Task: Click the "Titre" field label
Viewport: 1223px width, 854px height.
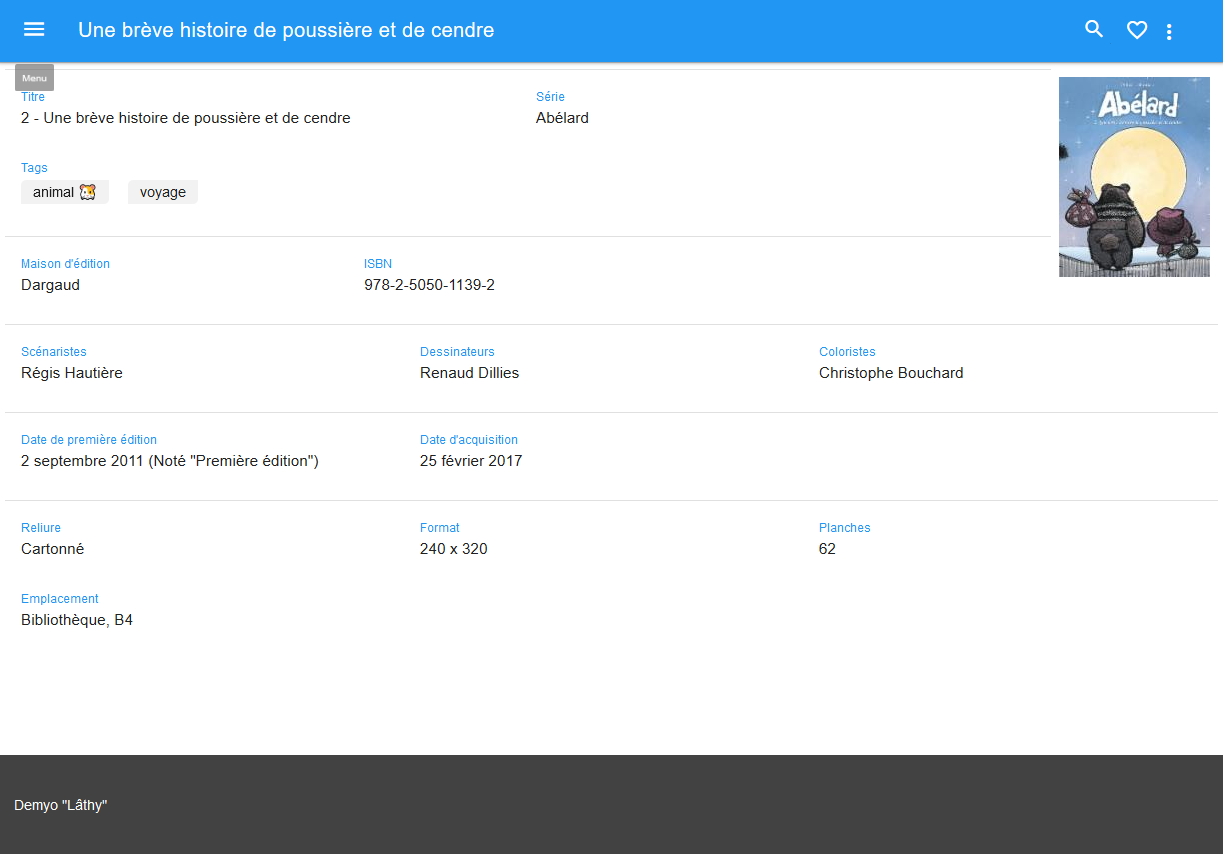Action: [33, 97]
